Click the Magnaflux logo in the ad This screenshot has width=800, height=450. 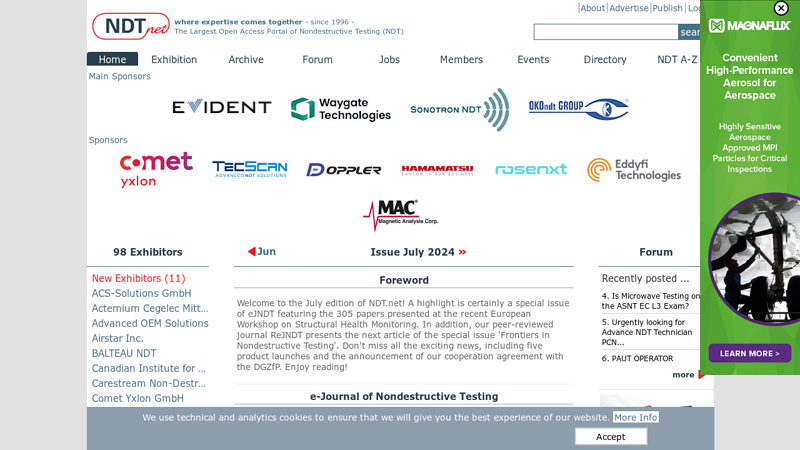pyautogui.click(x=749, y=26)
